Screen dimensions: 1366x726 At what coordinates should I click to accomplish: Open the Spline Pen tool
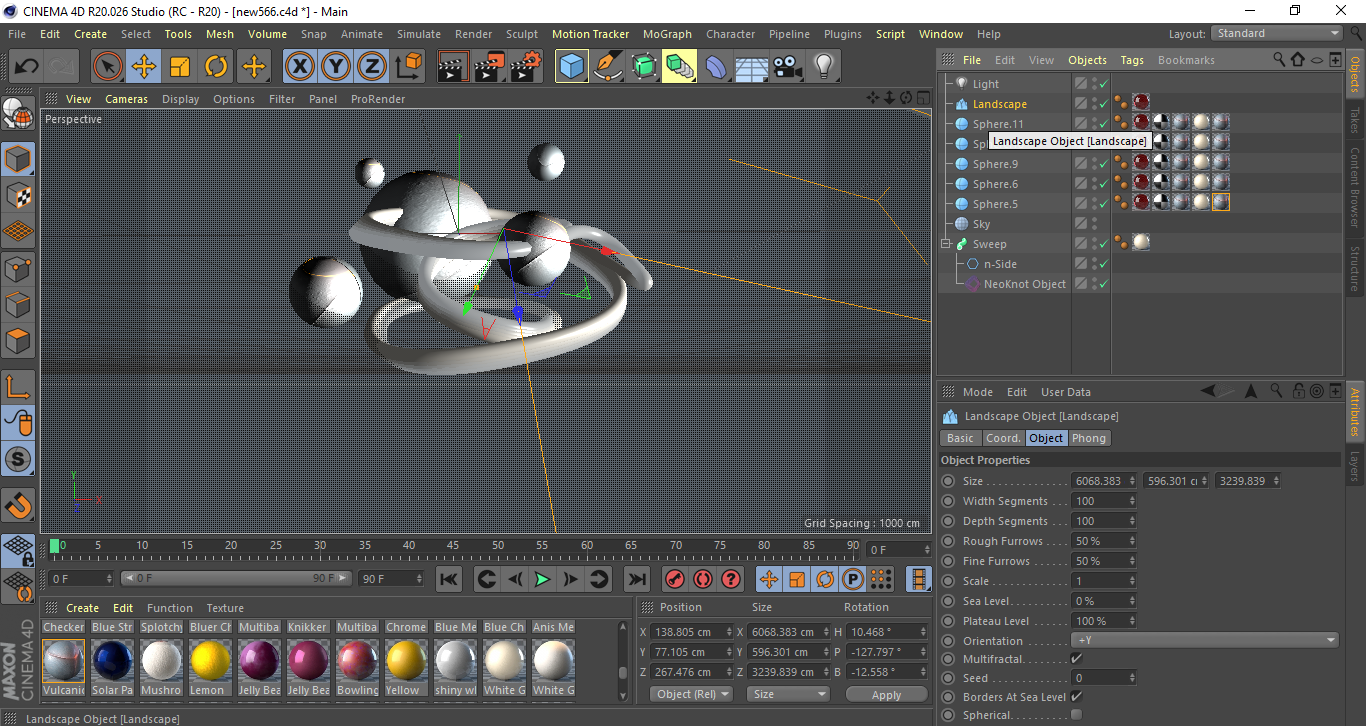coord(608,67)
